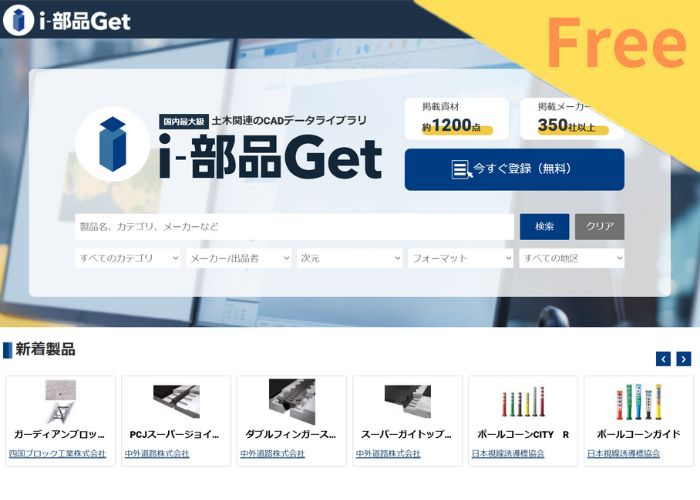This screenshot has height=500, width=700.
Task: Open the 次元 dimension dropdown
Action: [350, 258]
